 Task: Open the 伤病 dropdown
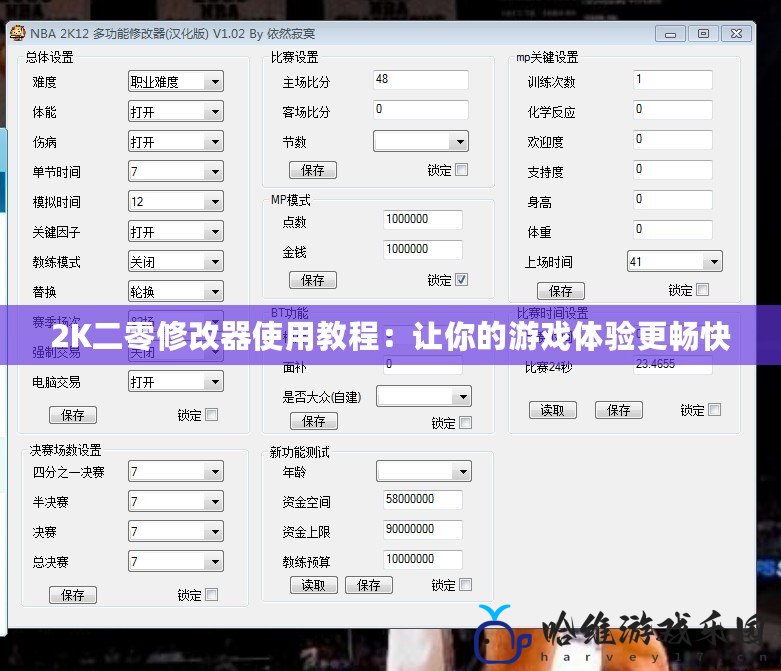tap(175, 141)
